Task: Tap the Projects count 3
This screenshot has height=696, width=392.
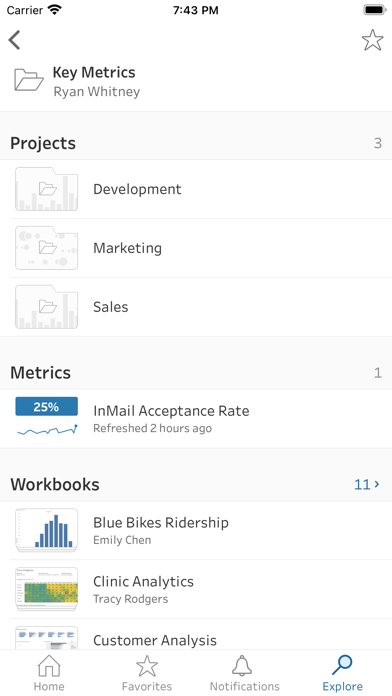Action: (377, 143)
